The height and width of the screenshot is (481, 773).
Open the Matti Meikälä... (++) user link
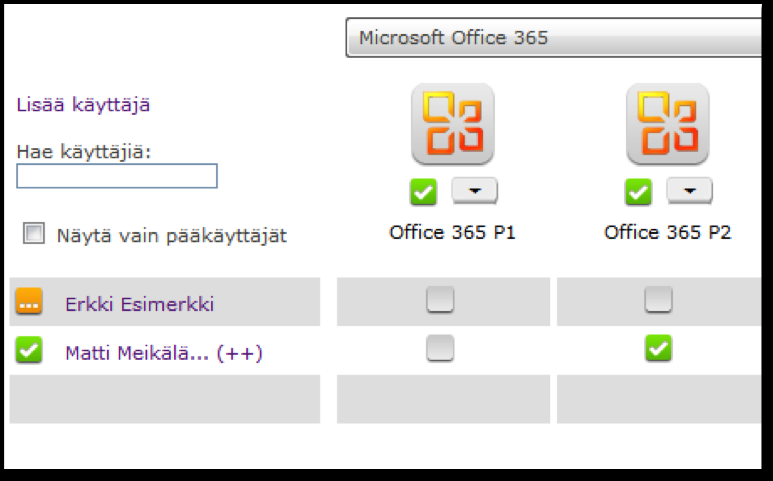164,353
